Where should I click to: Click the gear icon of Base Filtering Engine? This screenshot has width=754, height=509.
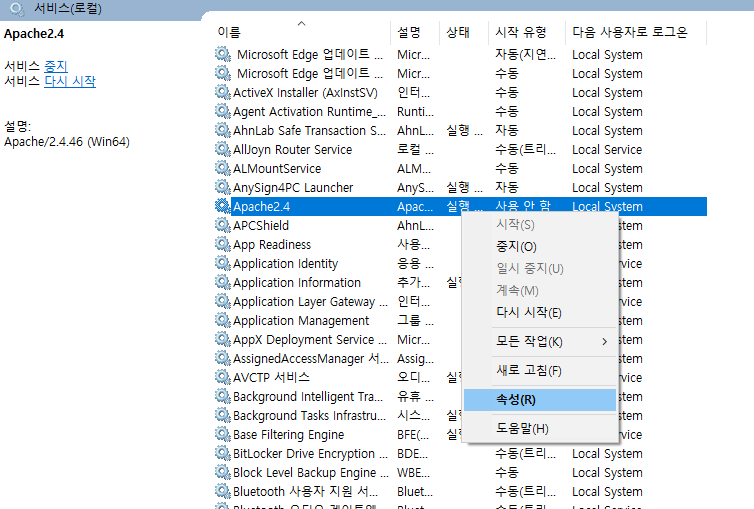coord(223,434)
